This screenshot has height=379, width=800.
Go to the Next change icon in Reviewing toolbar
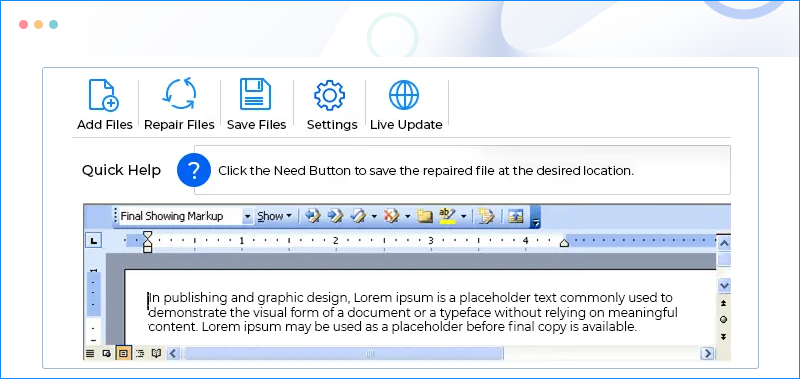click(335, 216)
